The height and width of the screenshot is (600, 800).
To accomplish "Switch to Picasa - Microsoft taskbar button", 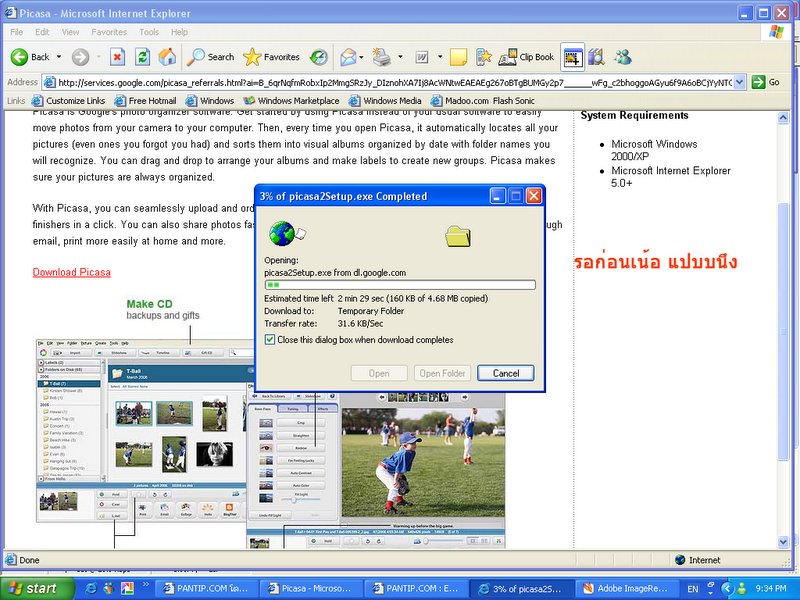I will [311, 588].
